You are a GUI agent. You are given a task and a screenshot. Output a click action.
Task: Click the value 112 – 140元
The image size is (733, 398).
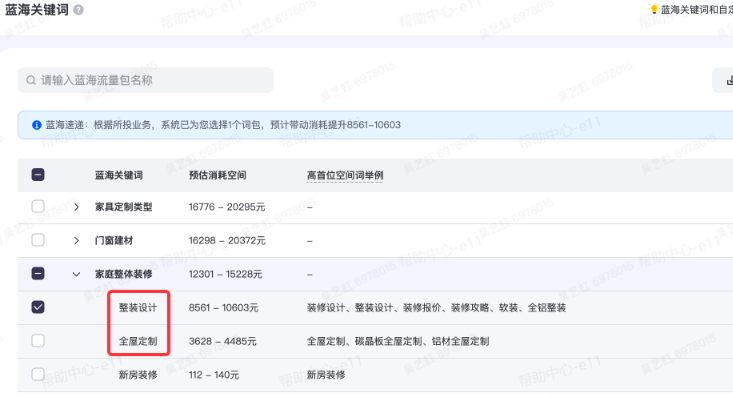tap(214, 375)
